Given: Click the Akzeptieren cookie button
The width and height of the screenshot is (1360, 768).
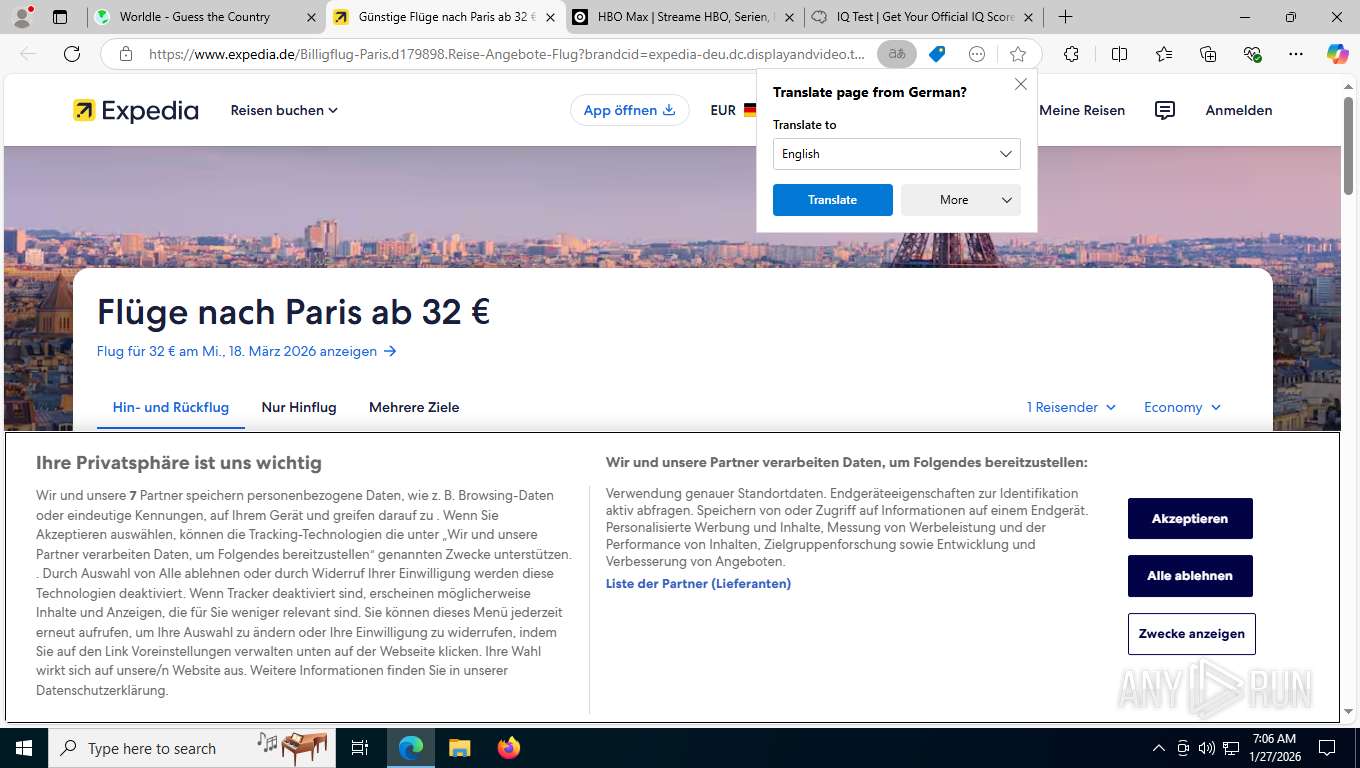Looking at the screenshot, I should tap(1190, 518).
